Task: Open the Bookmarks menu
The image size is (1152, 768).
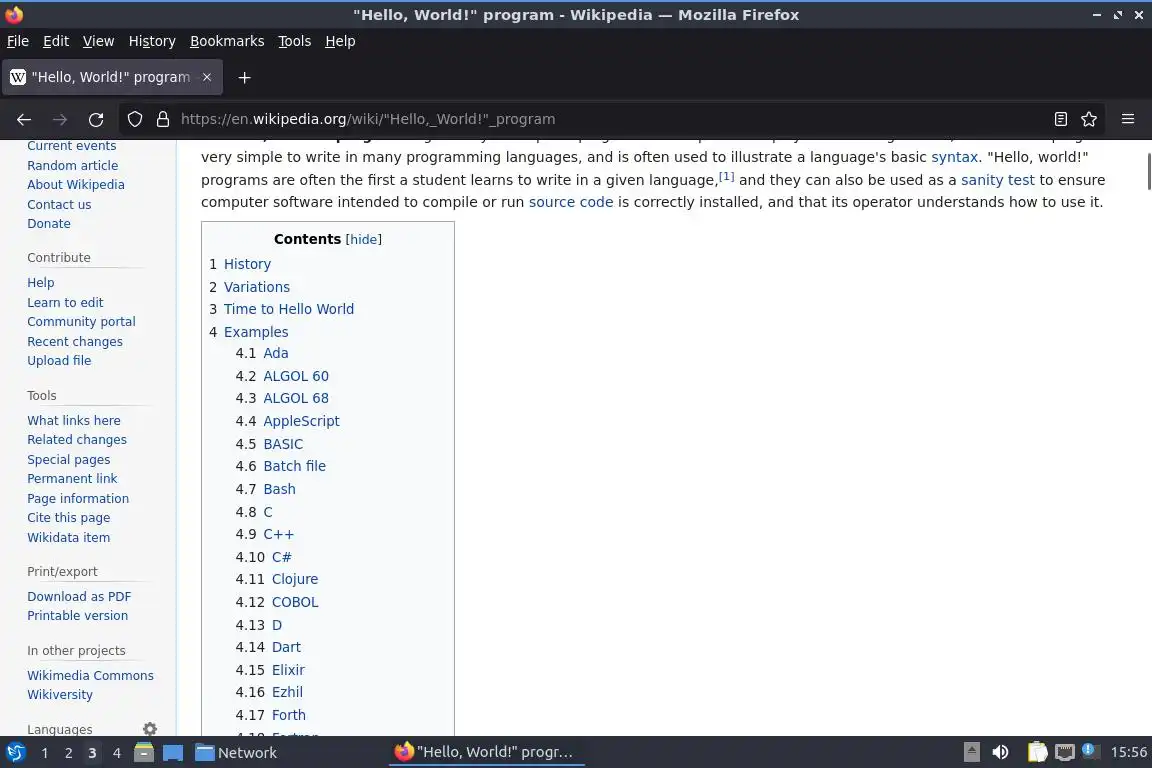Action: 227,41
